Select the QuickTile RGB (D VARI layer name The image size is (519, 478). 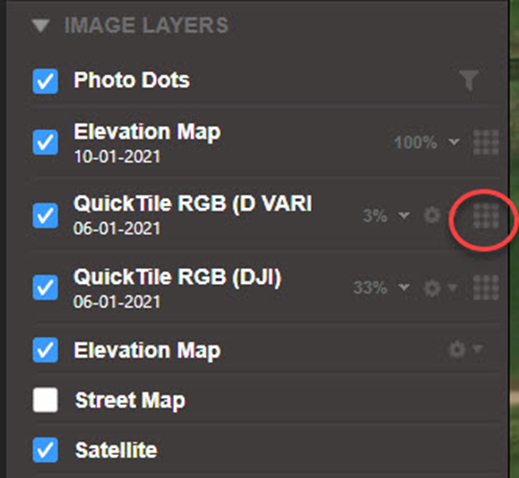193,203
